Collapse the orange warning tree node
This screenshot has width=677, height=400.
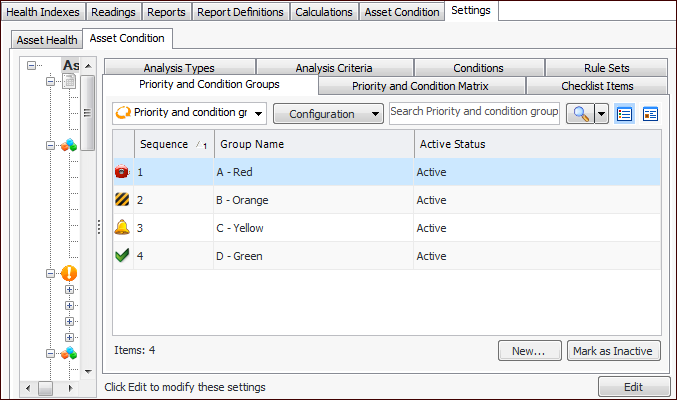(x=50, y=273)
